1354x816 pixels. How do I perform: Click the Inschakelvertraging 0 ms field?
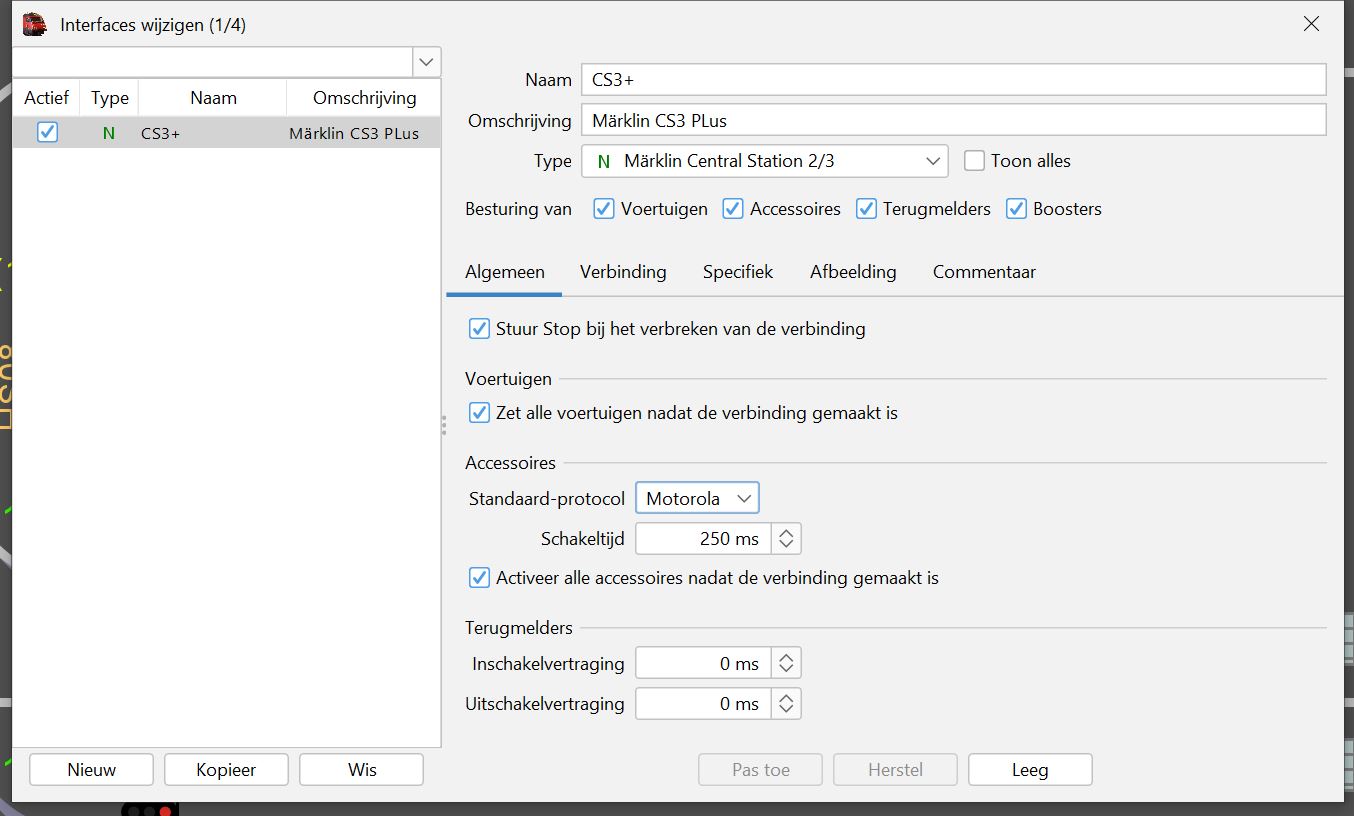point(704,664)
